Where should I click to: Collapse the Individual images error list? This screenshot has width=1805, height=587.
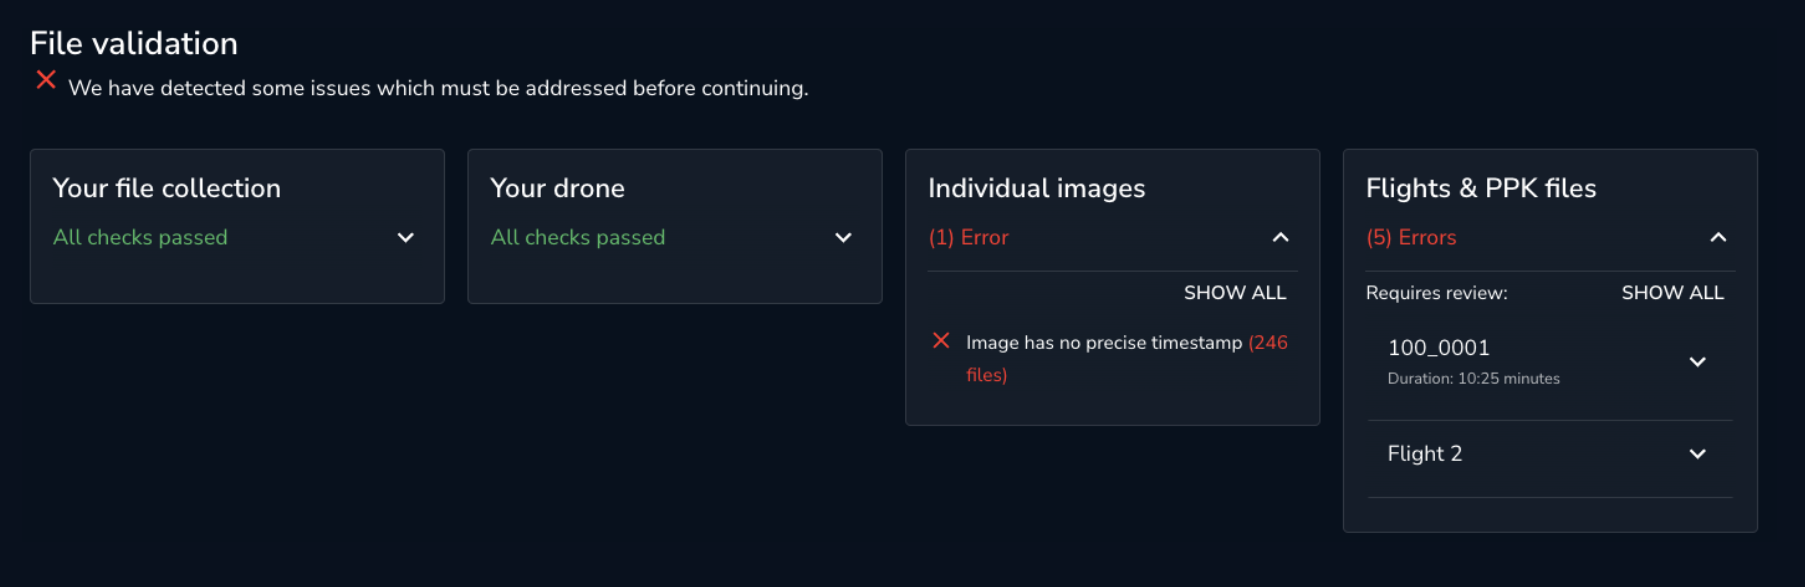coord(1281,237)
